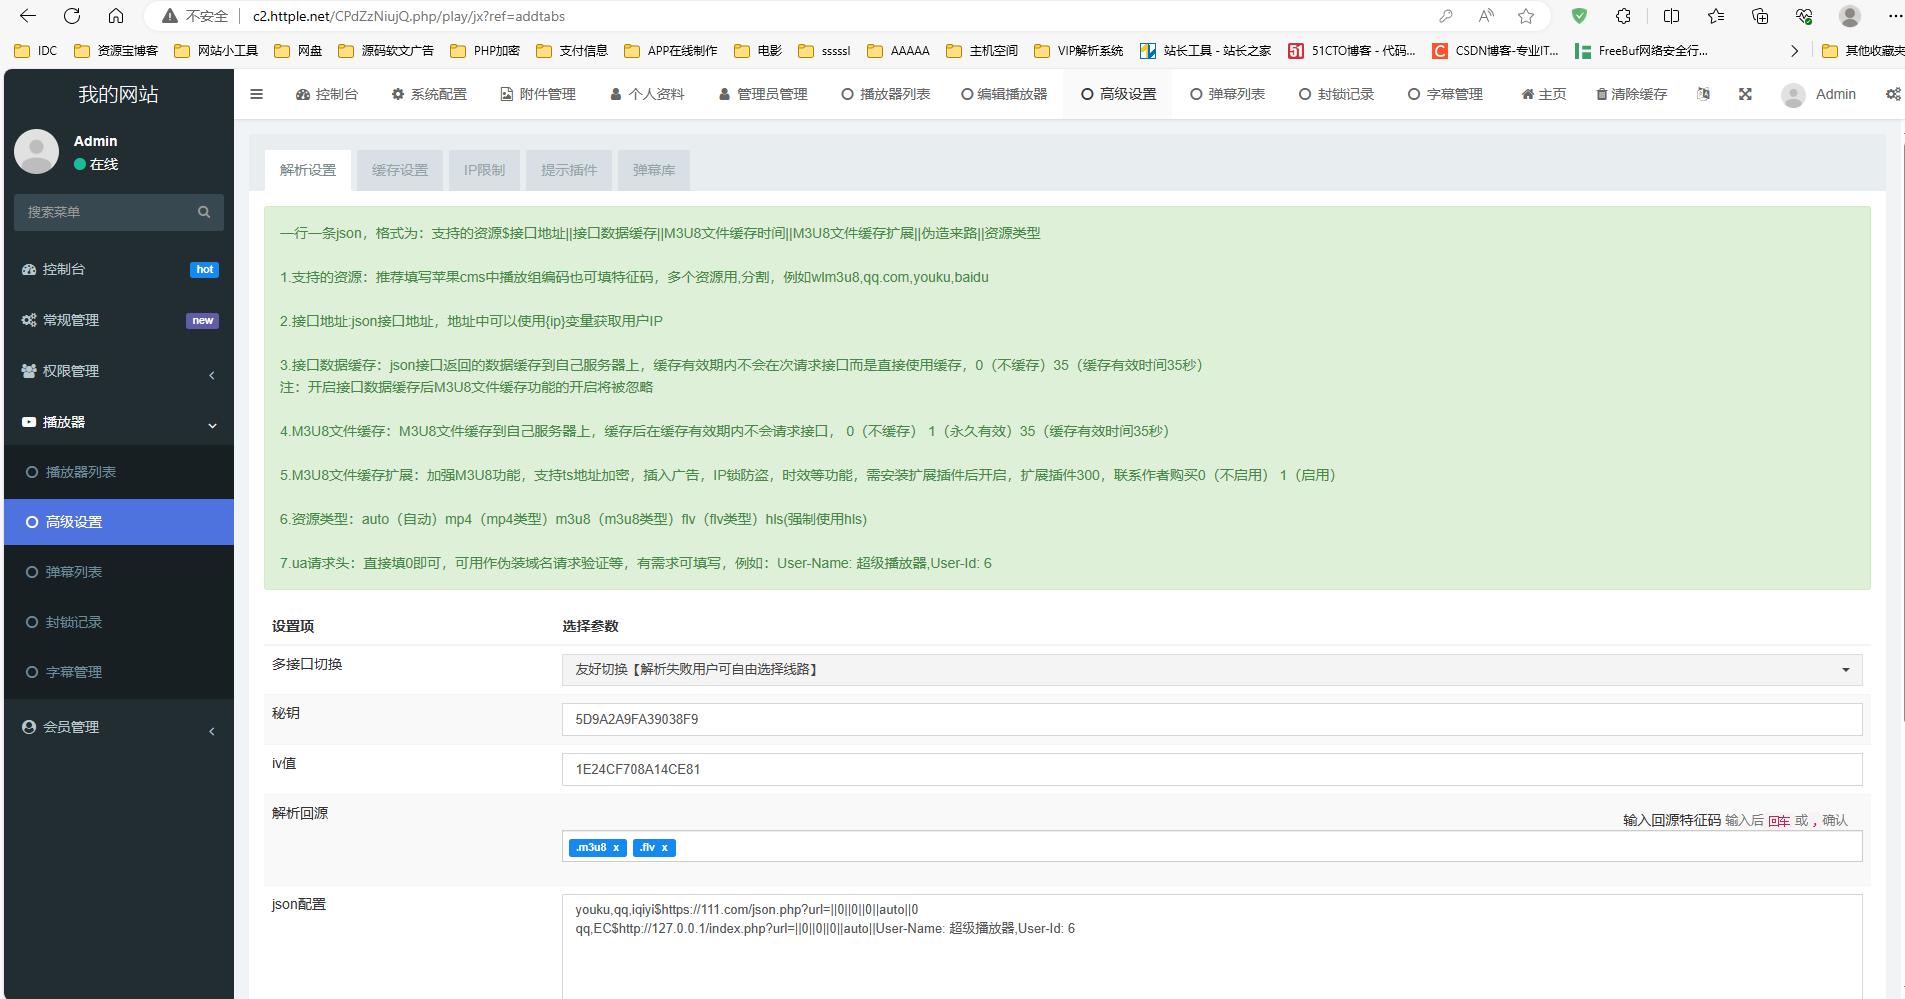Image resolution: width=1905 pixels, height=999 pixels.
Task: Open the control sidebar gears icon at top right
Action: pos(1893,94)
